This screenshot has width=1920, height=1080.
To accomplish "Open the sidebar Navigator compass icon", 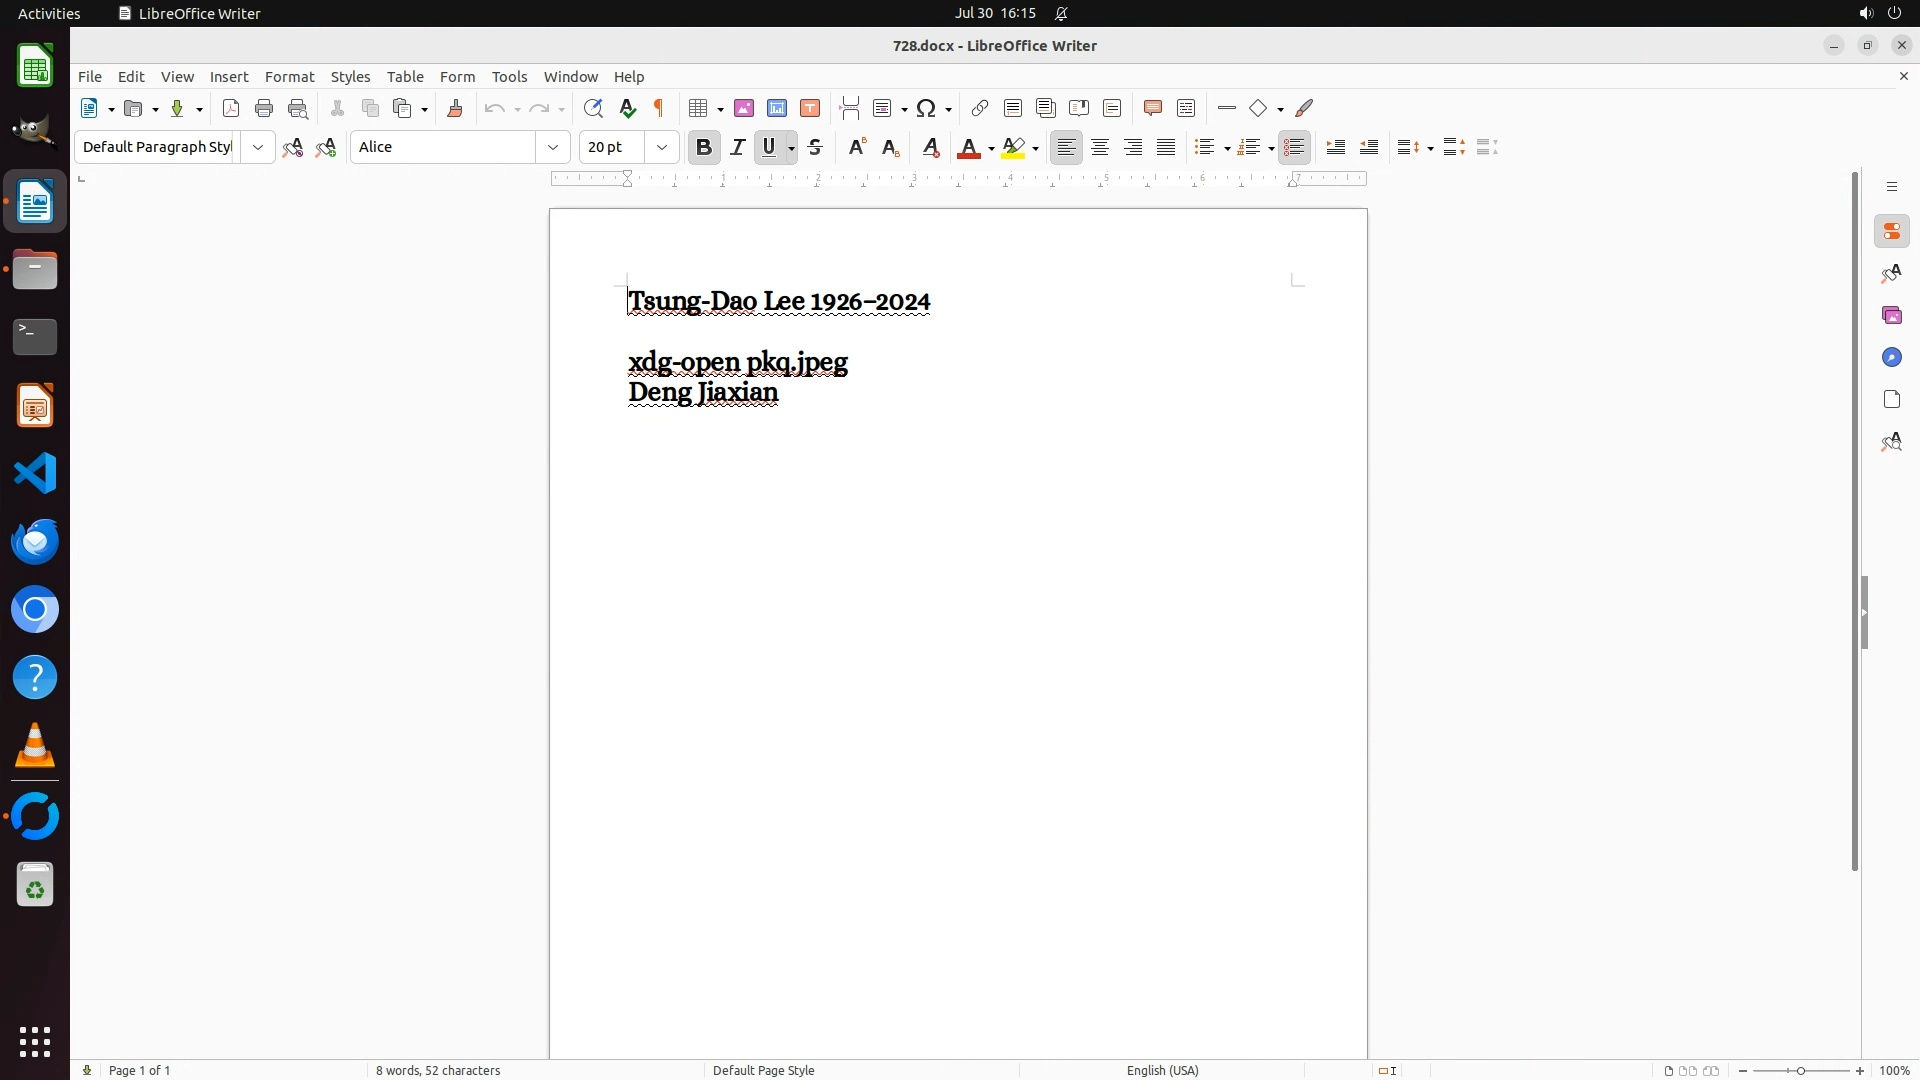I will [1891, 358].
